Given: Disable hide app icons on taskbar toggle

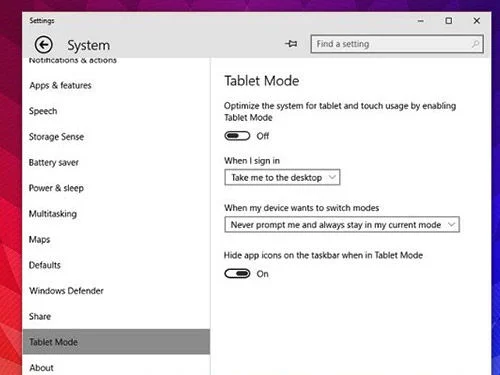Looking at the screenshot, I should [237, 274].
